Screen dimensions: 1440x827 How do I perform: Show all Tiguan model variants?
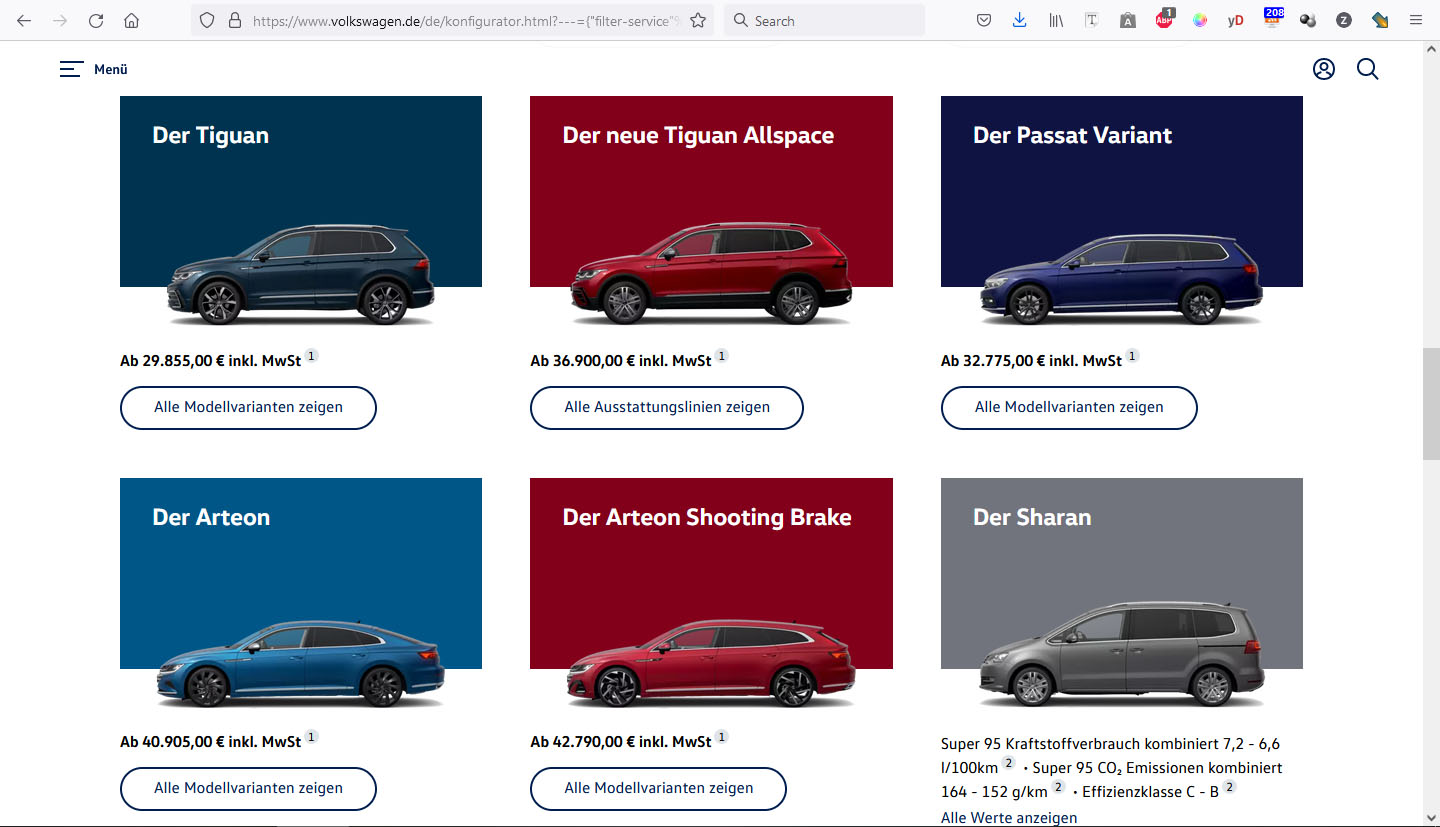pyautogui.click(x=248, y=408)
